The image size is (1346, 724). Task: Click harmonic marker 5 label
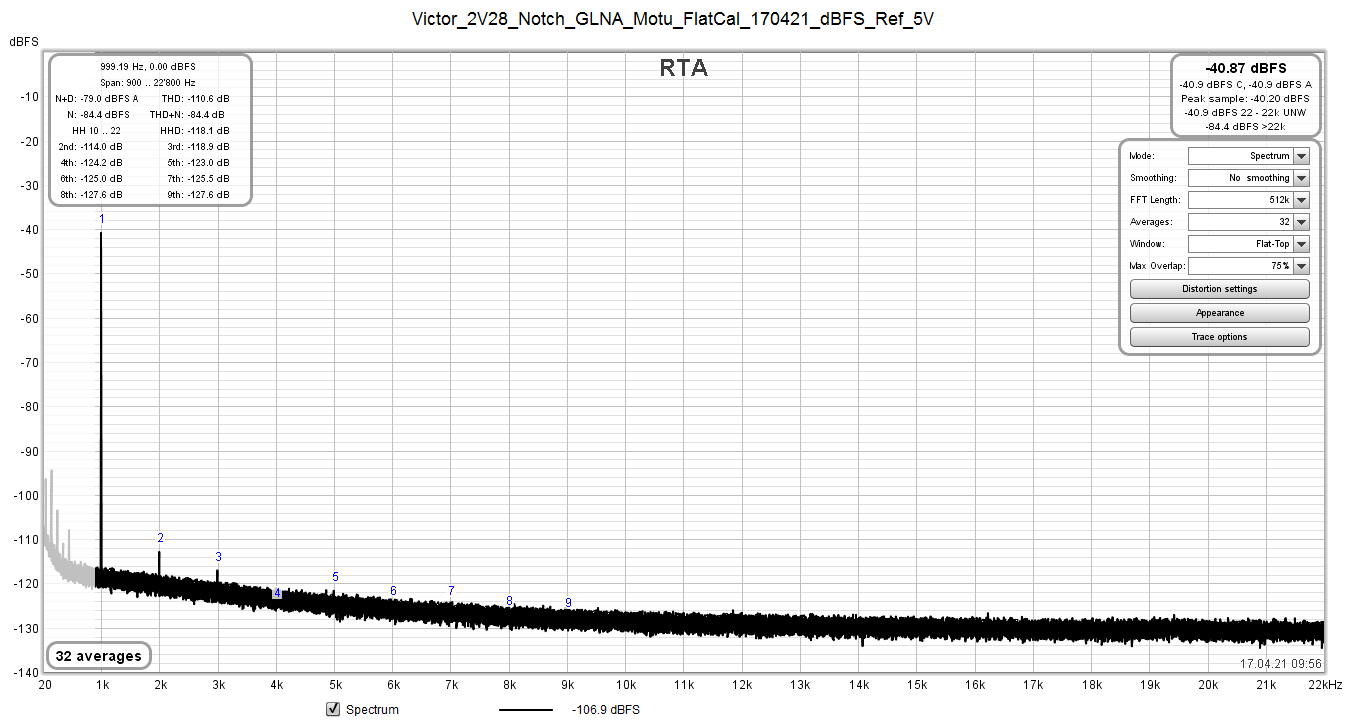335,577
